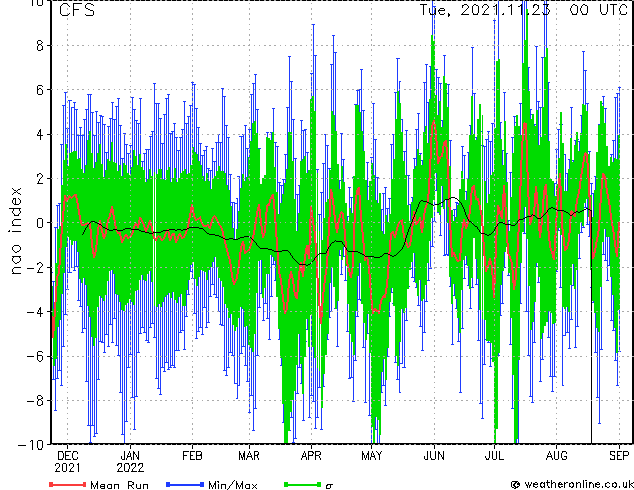
Task: Click the y-axis value -6
Action: click(x=35, y=357)
